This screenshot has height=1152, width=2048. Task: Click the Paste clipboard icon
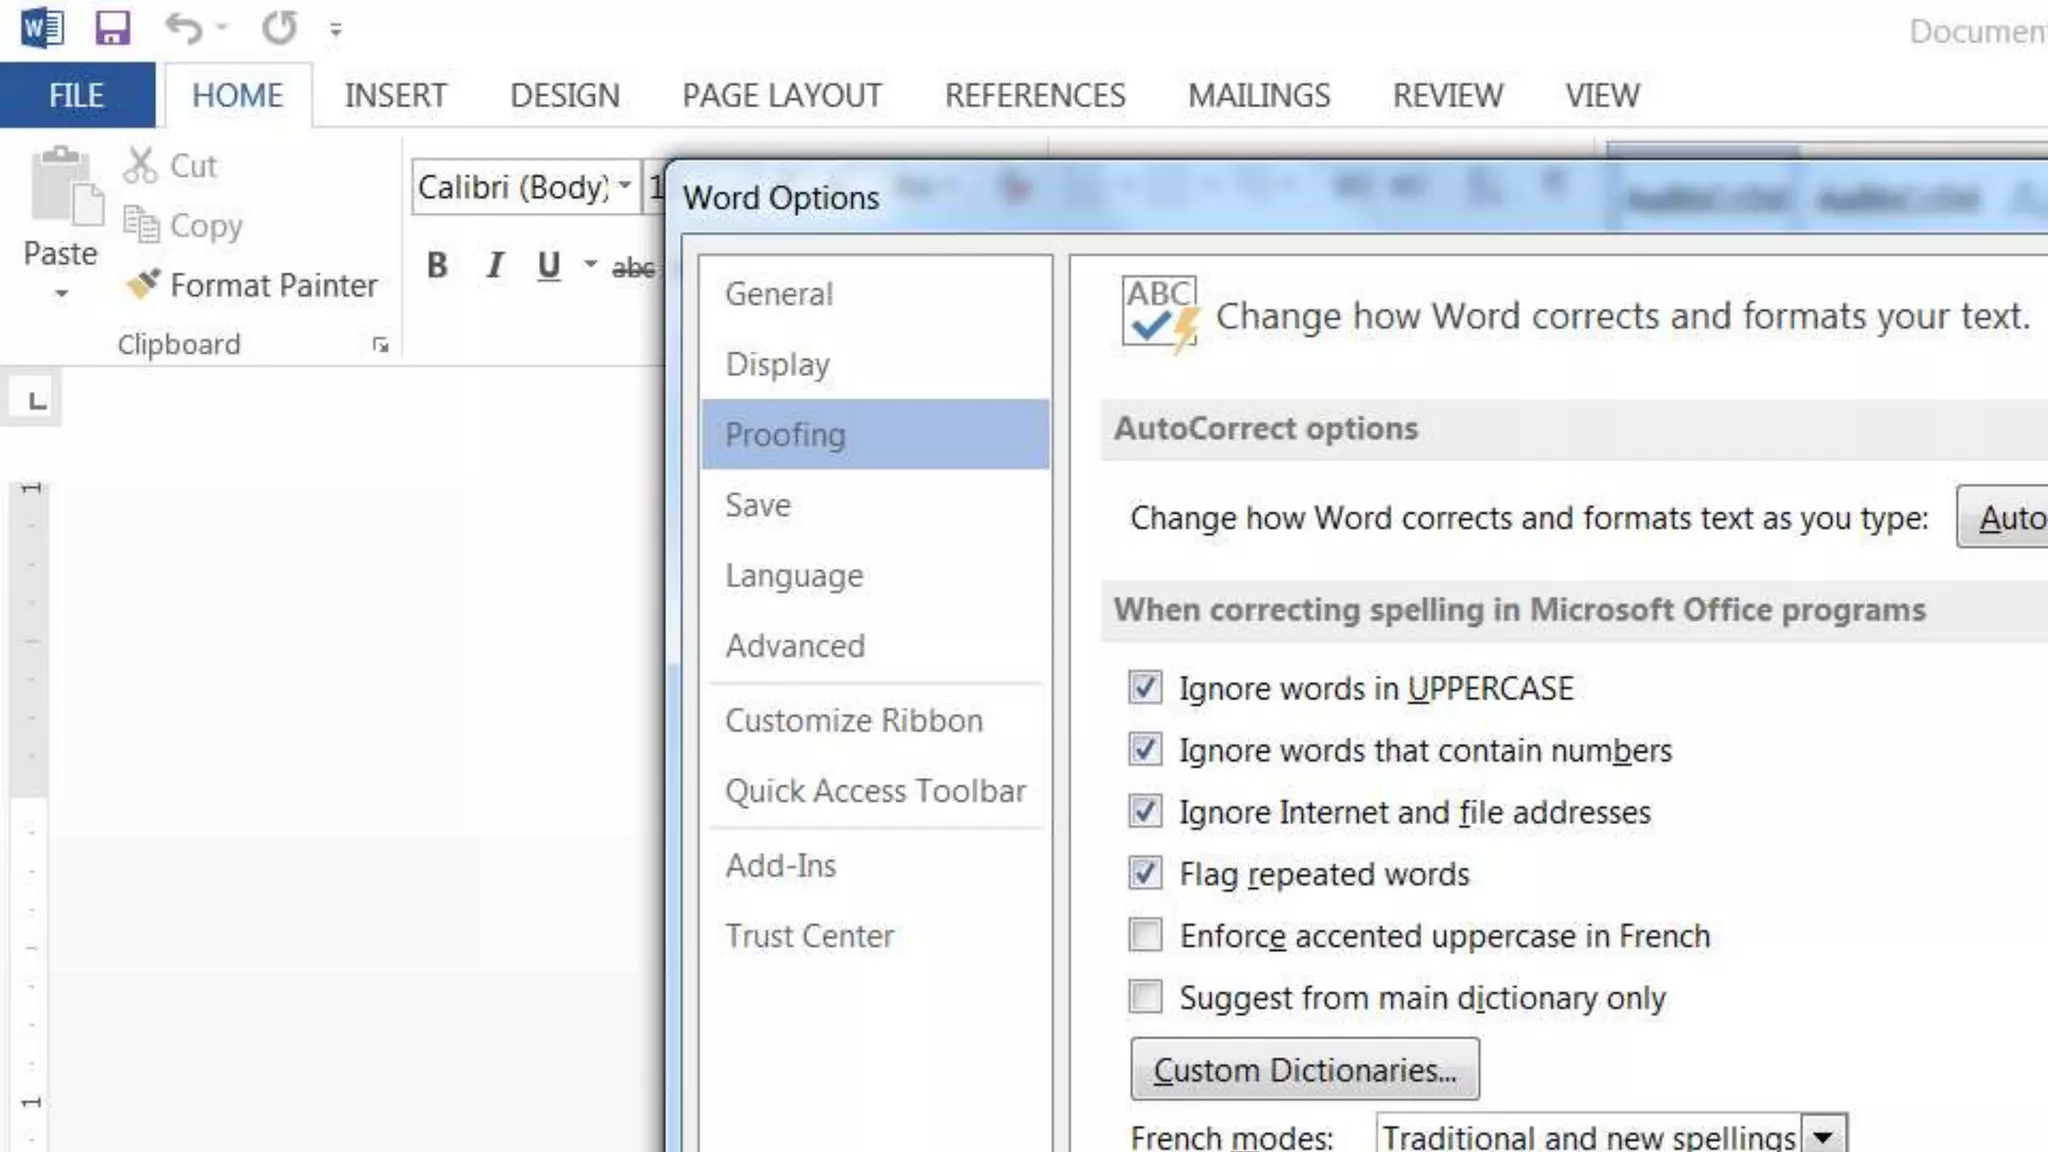pyautogui.click(x=66, y=186)
